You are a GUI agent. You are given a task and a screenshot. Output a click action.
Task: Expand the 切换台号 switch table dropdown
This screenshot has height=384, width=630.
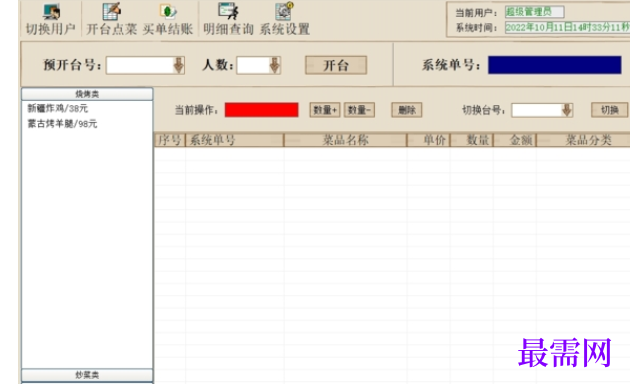click(567, 110)
